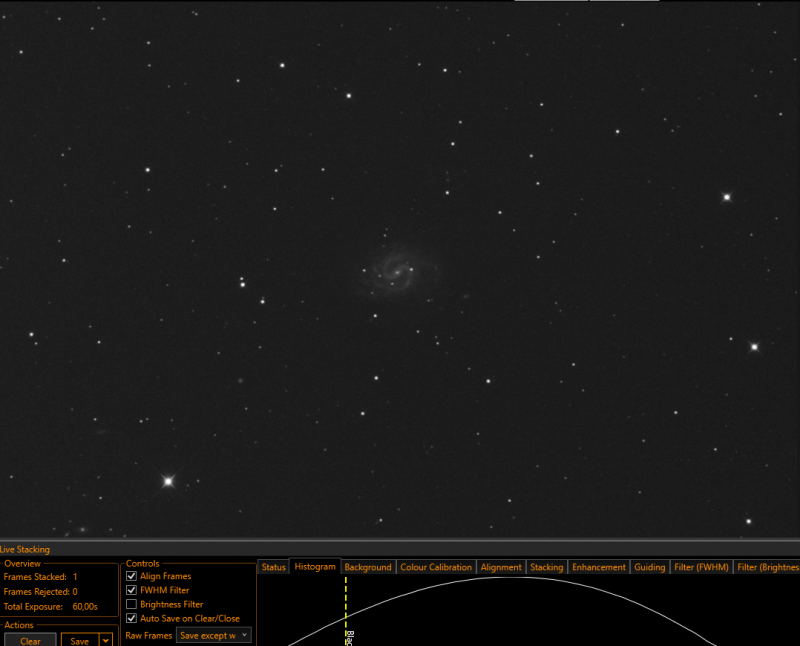The width and height of the screenshot is (800, 646).
Task: Select the Histogram tab
Action: click(x=315, y=566)
